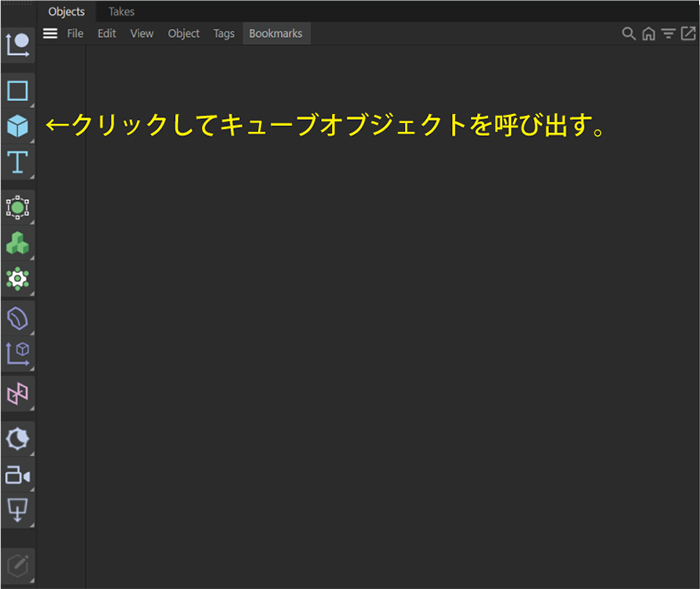This screenshot has width=700, height=589.
Task: Toggle the filter icon in Objects panel
Action: [667, 33]
